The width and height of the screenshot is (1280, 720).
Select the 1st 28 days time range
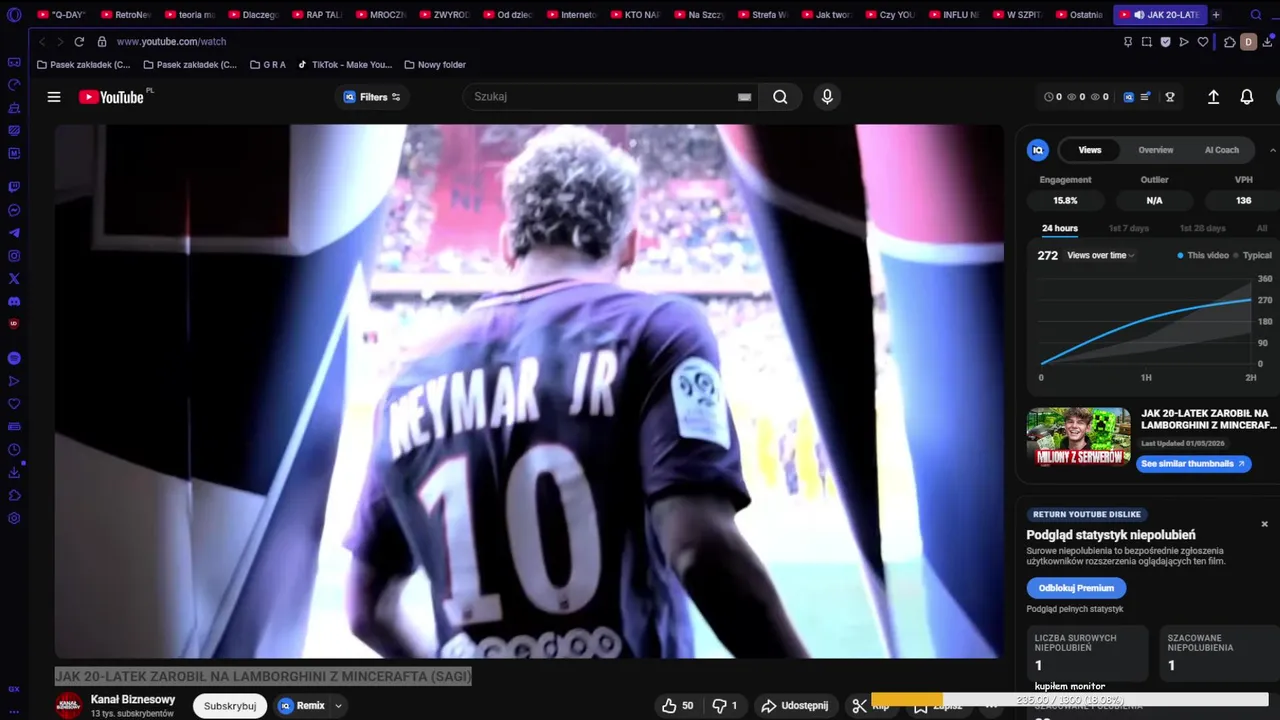click(x=1202, y=228)
